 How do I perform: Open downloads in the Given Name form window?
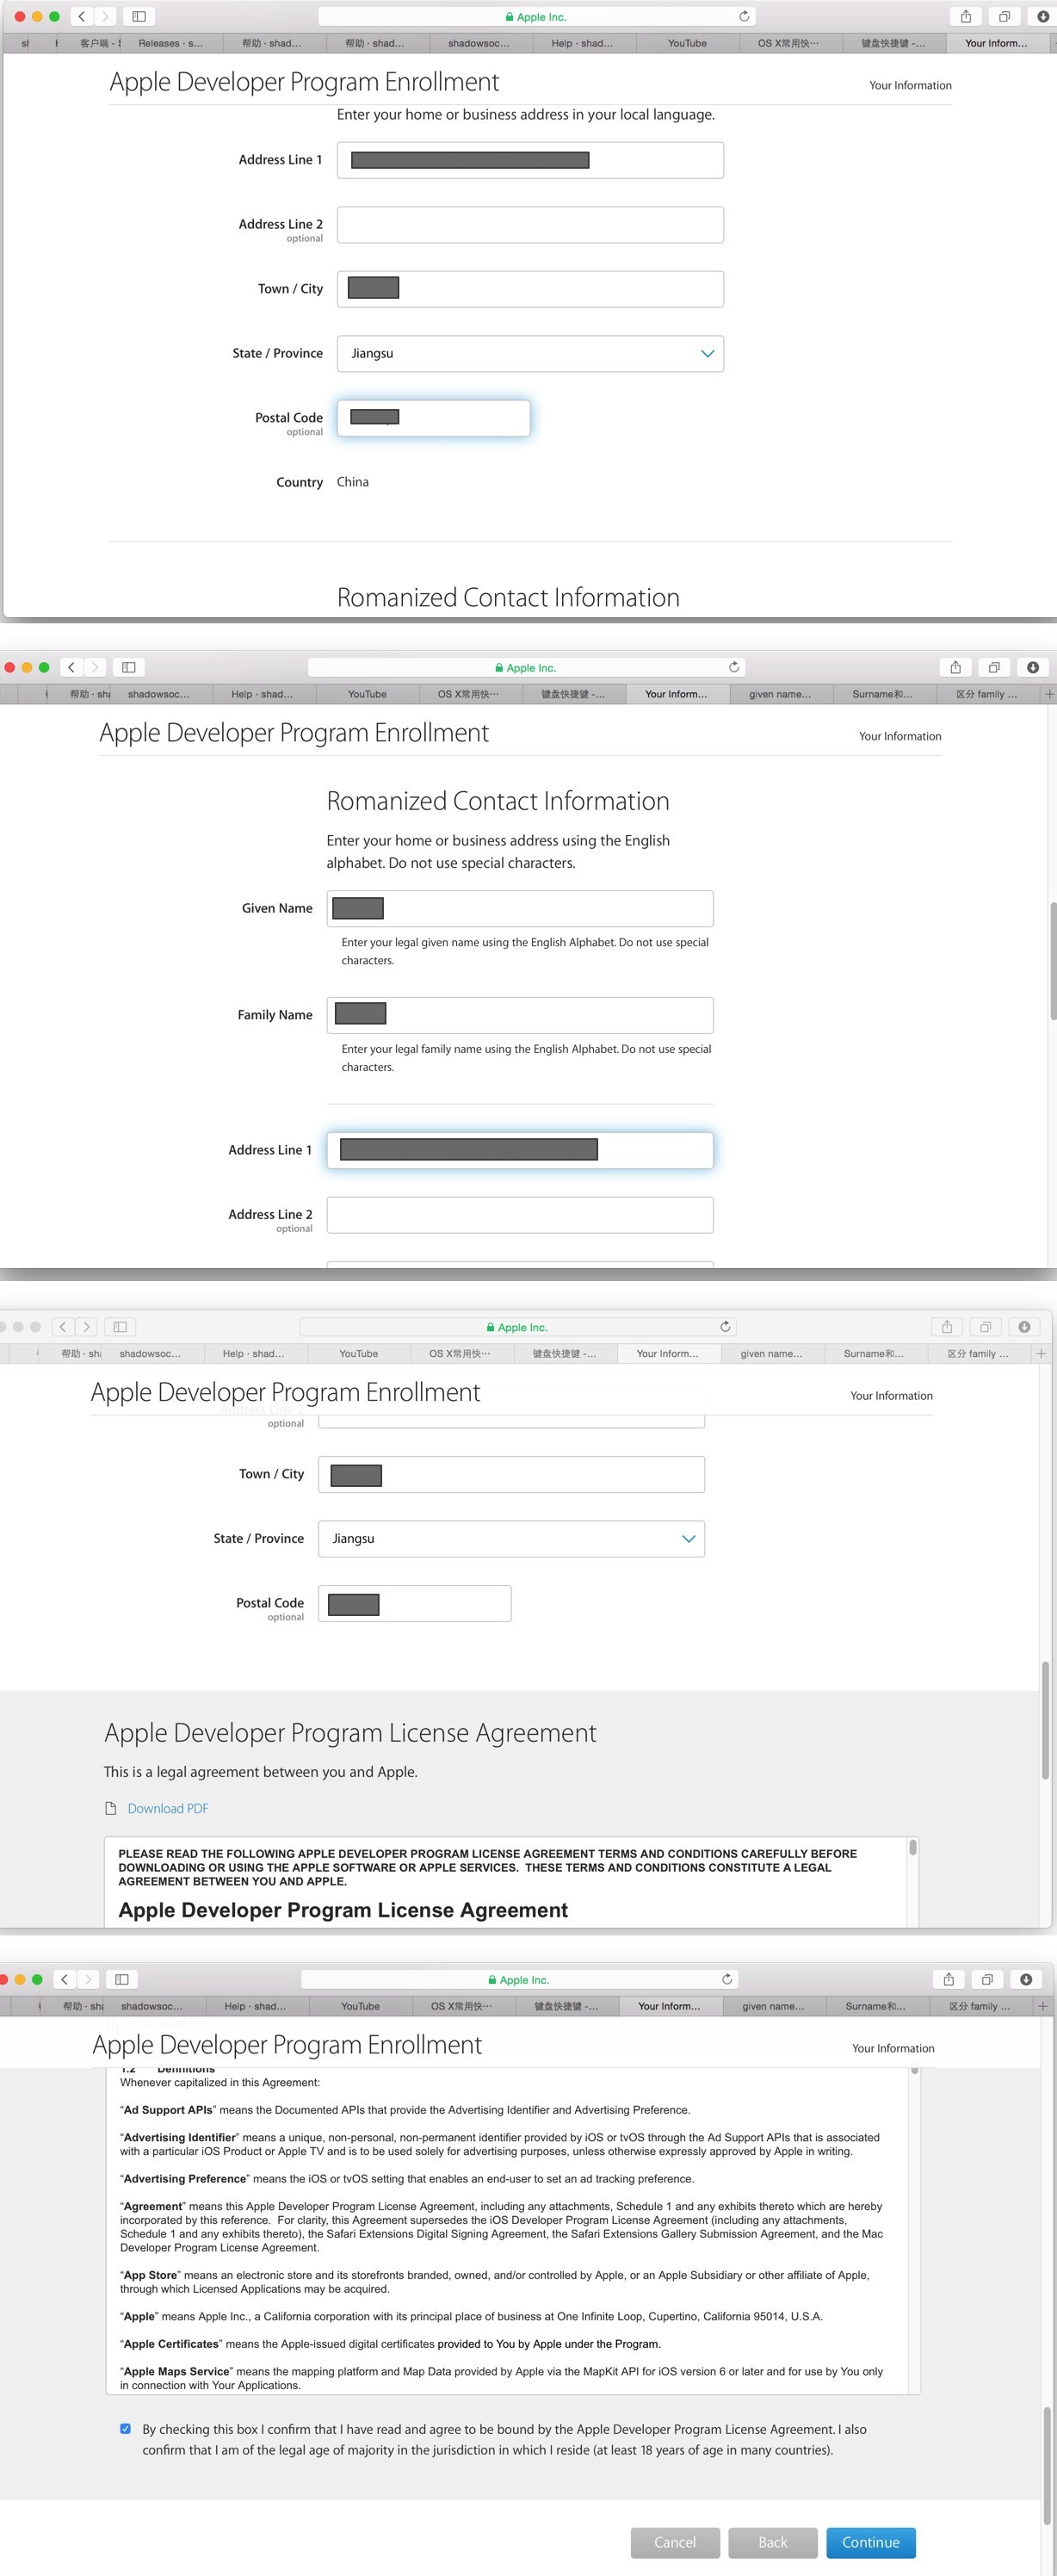point(1033,667)
